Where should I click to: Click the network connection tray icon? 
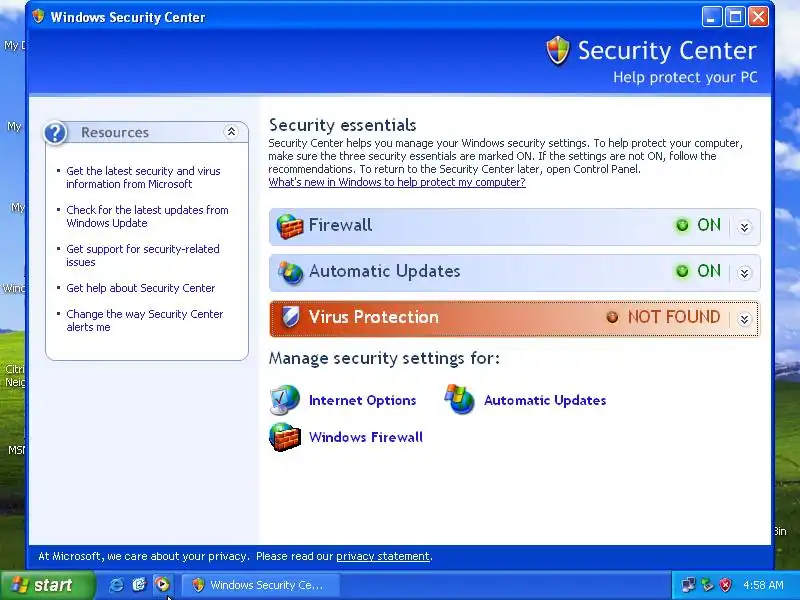pos(688,585)
